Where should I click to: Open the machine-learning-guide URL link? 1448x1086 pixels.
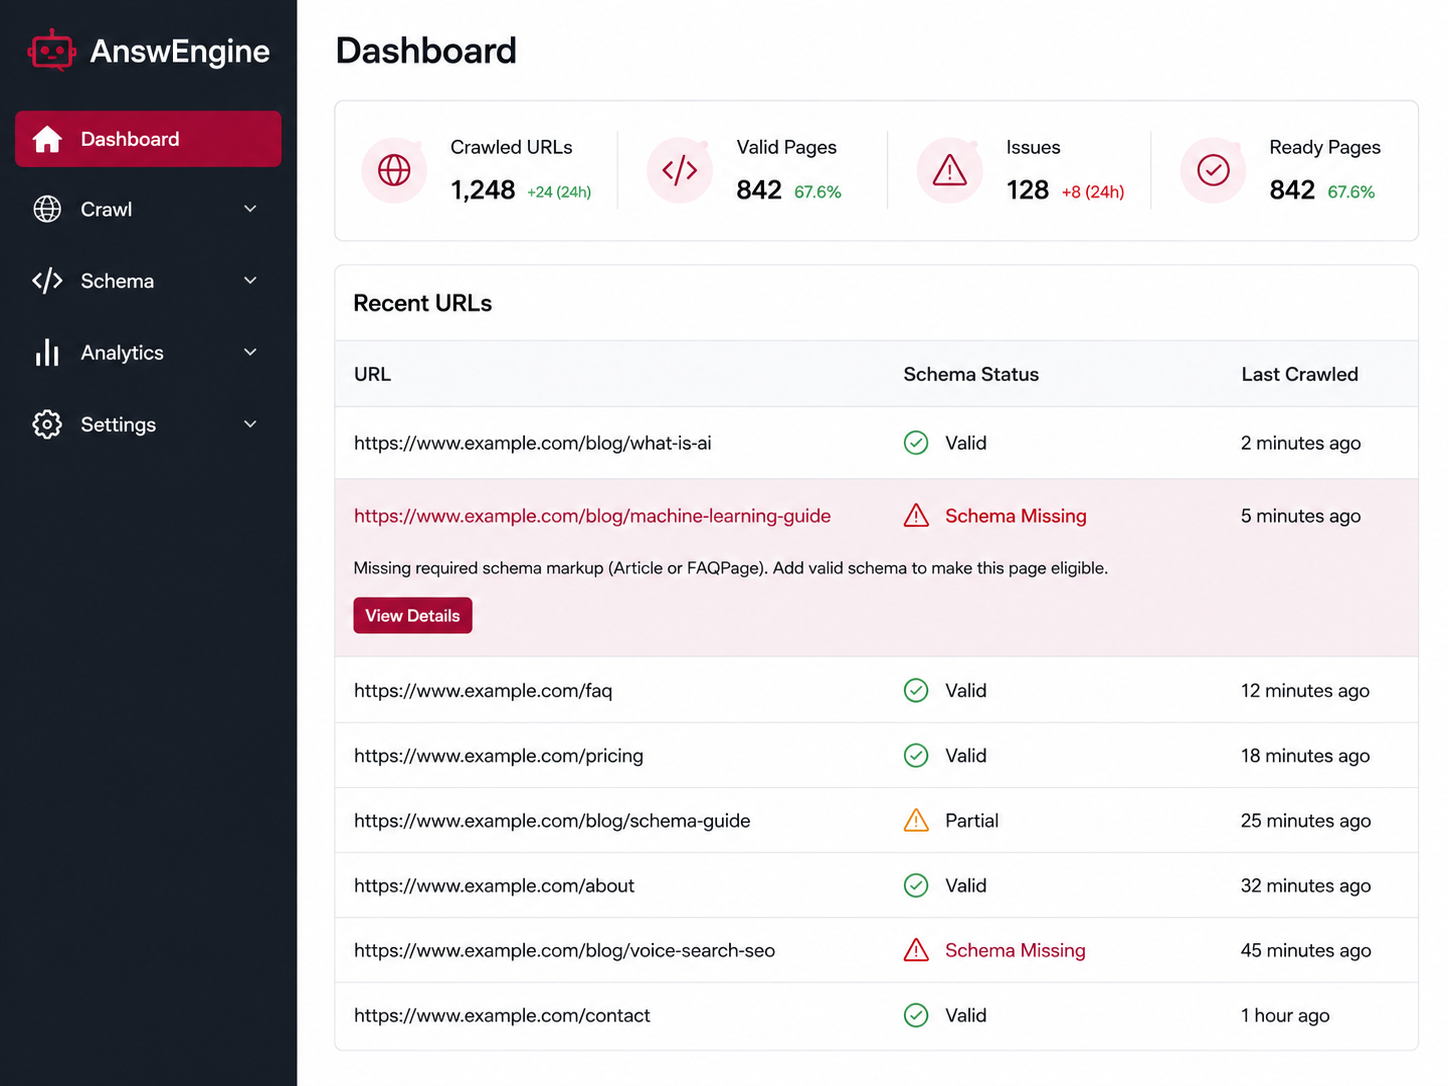[x=592, y=516]
